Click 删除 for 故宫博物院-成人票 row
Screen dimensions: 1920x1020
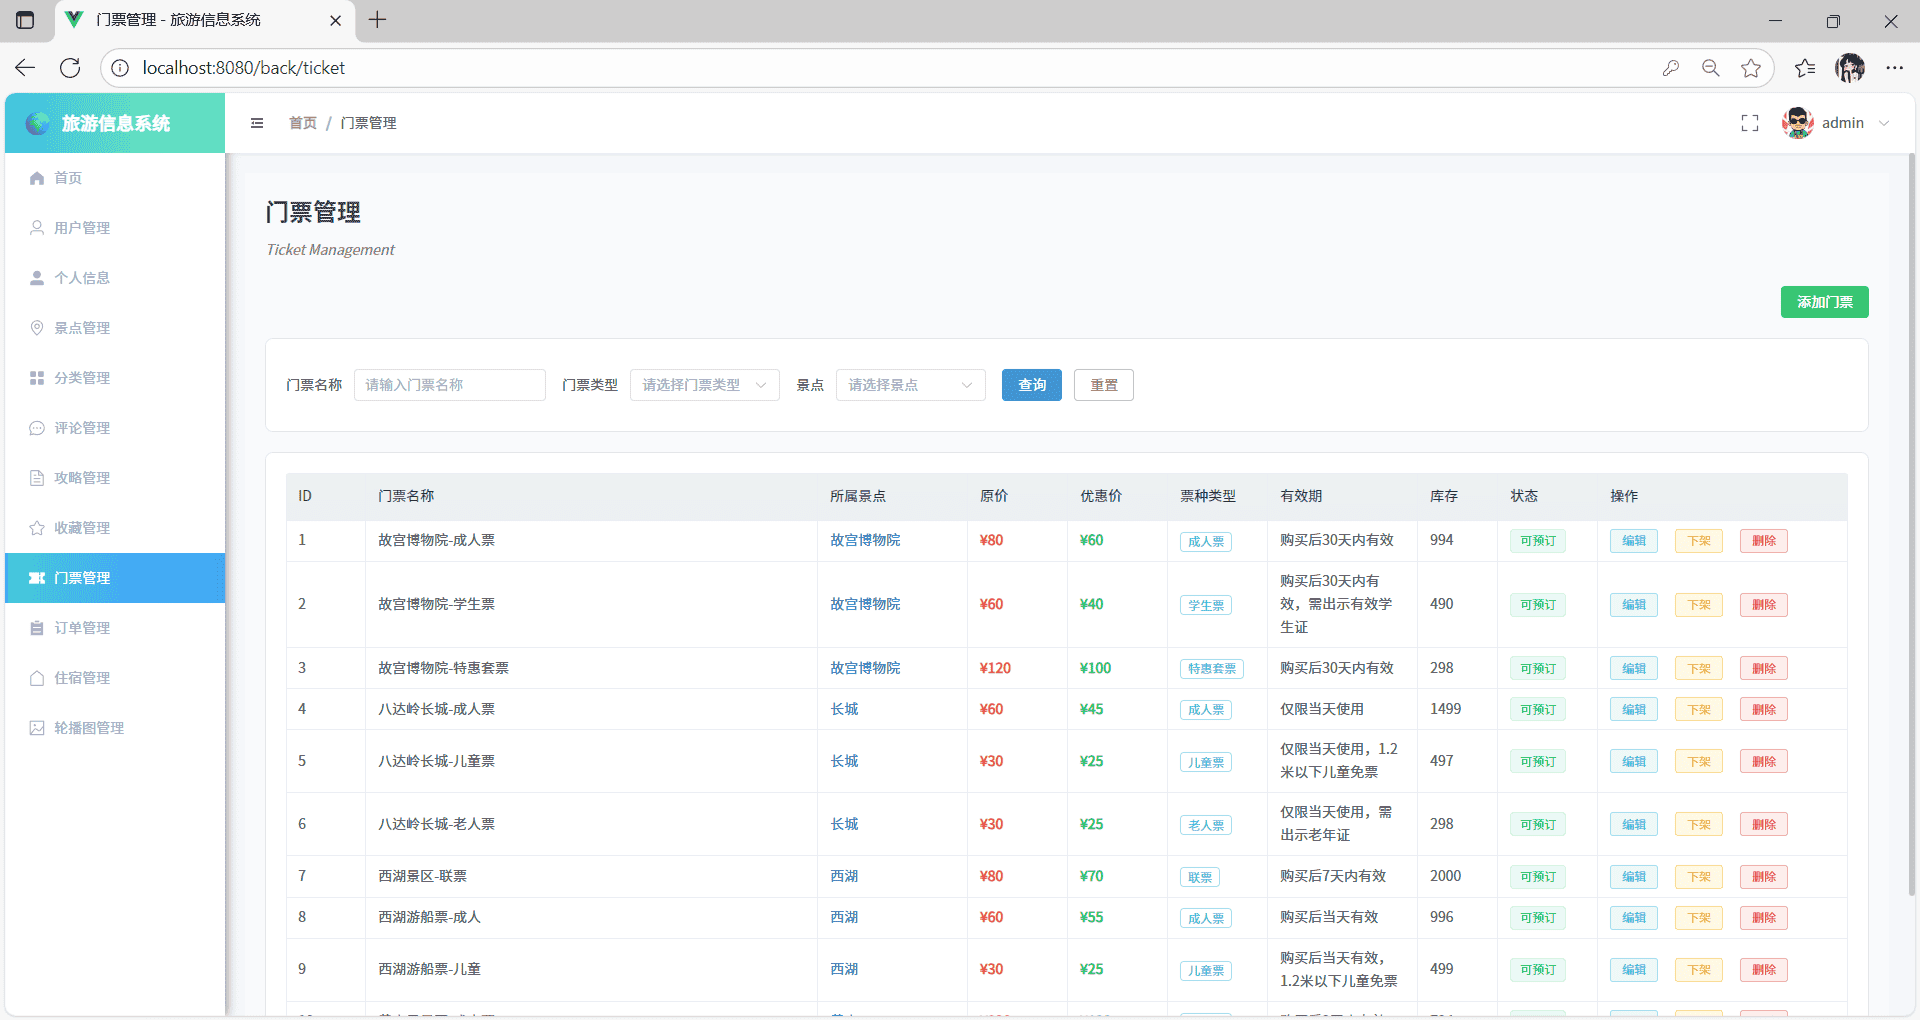[x=1763, y=541]
